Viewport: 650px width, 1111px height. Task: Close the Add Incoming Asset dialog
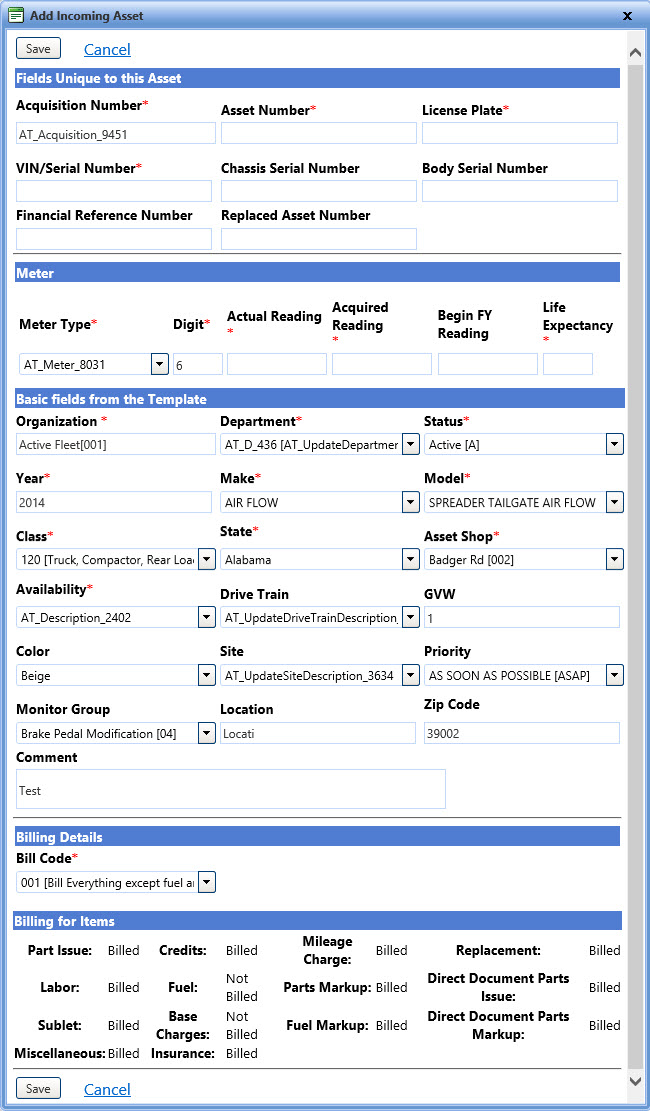627,16
